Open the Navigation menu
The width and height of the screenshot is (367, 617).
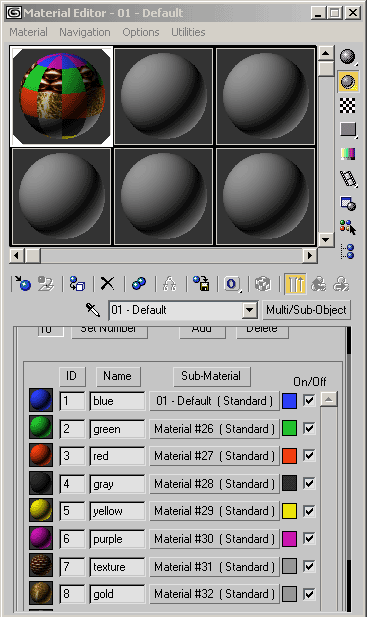point(85,32)
